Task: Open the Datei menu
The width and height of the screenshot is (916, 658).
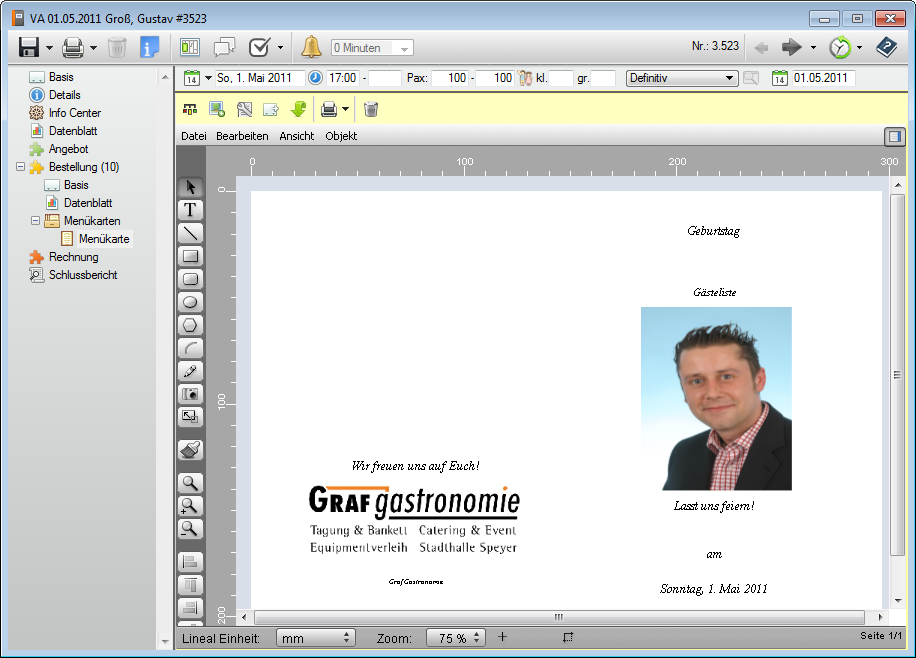Action: [x=193, y=136]
